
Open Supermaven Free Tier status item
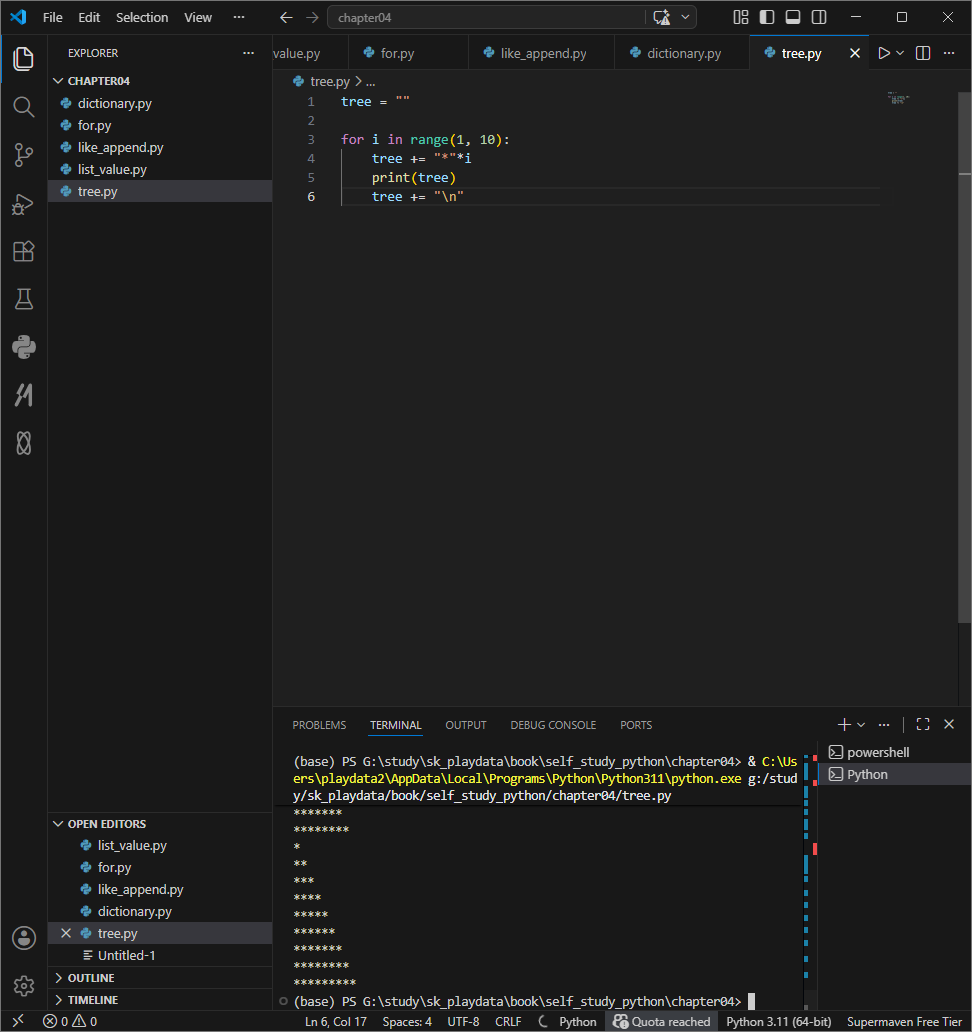pos(904,1021)
